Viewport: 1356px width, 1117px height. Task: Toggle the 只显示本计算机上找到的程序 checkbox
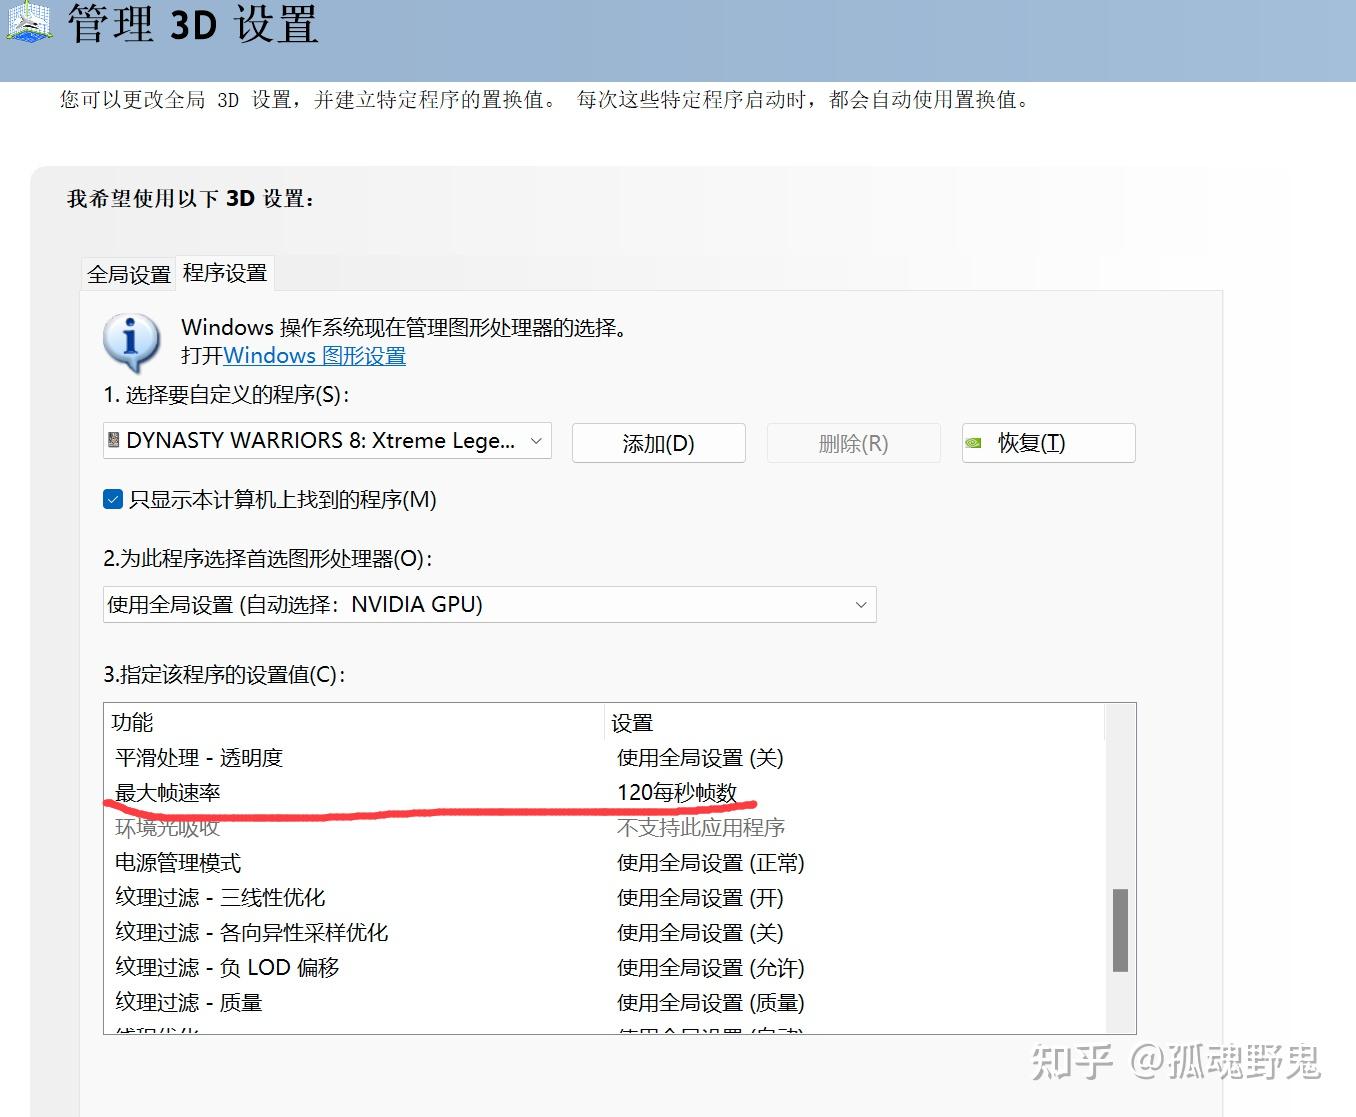click(113, 499)
